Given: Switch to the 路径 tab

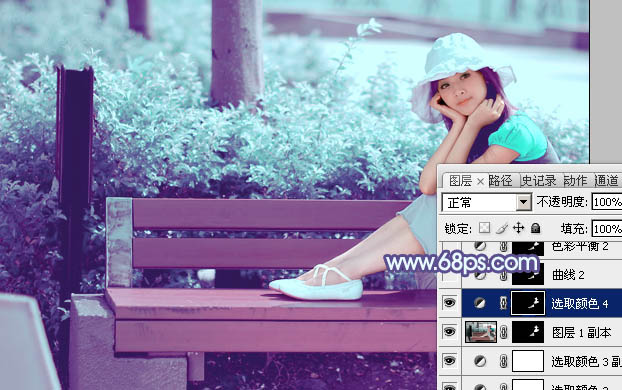Looking at the screenshot, I should click(x=501, y=181).
